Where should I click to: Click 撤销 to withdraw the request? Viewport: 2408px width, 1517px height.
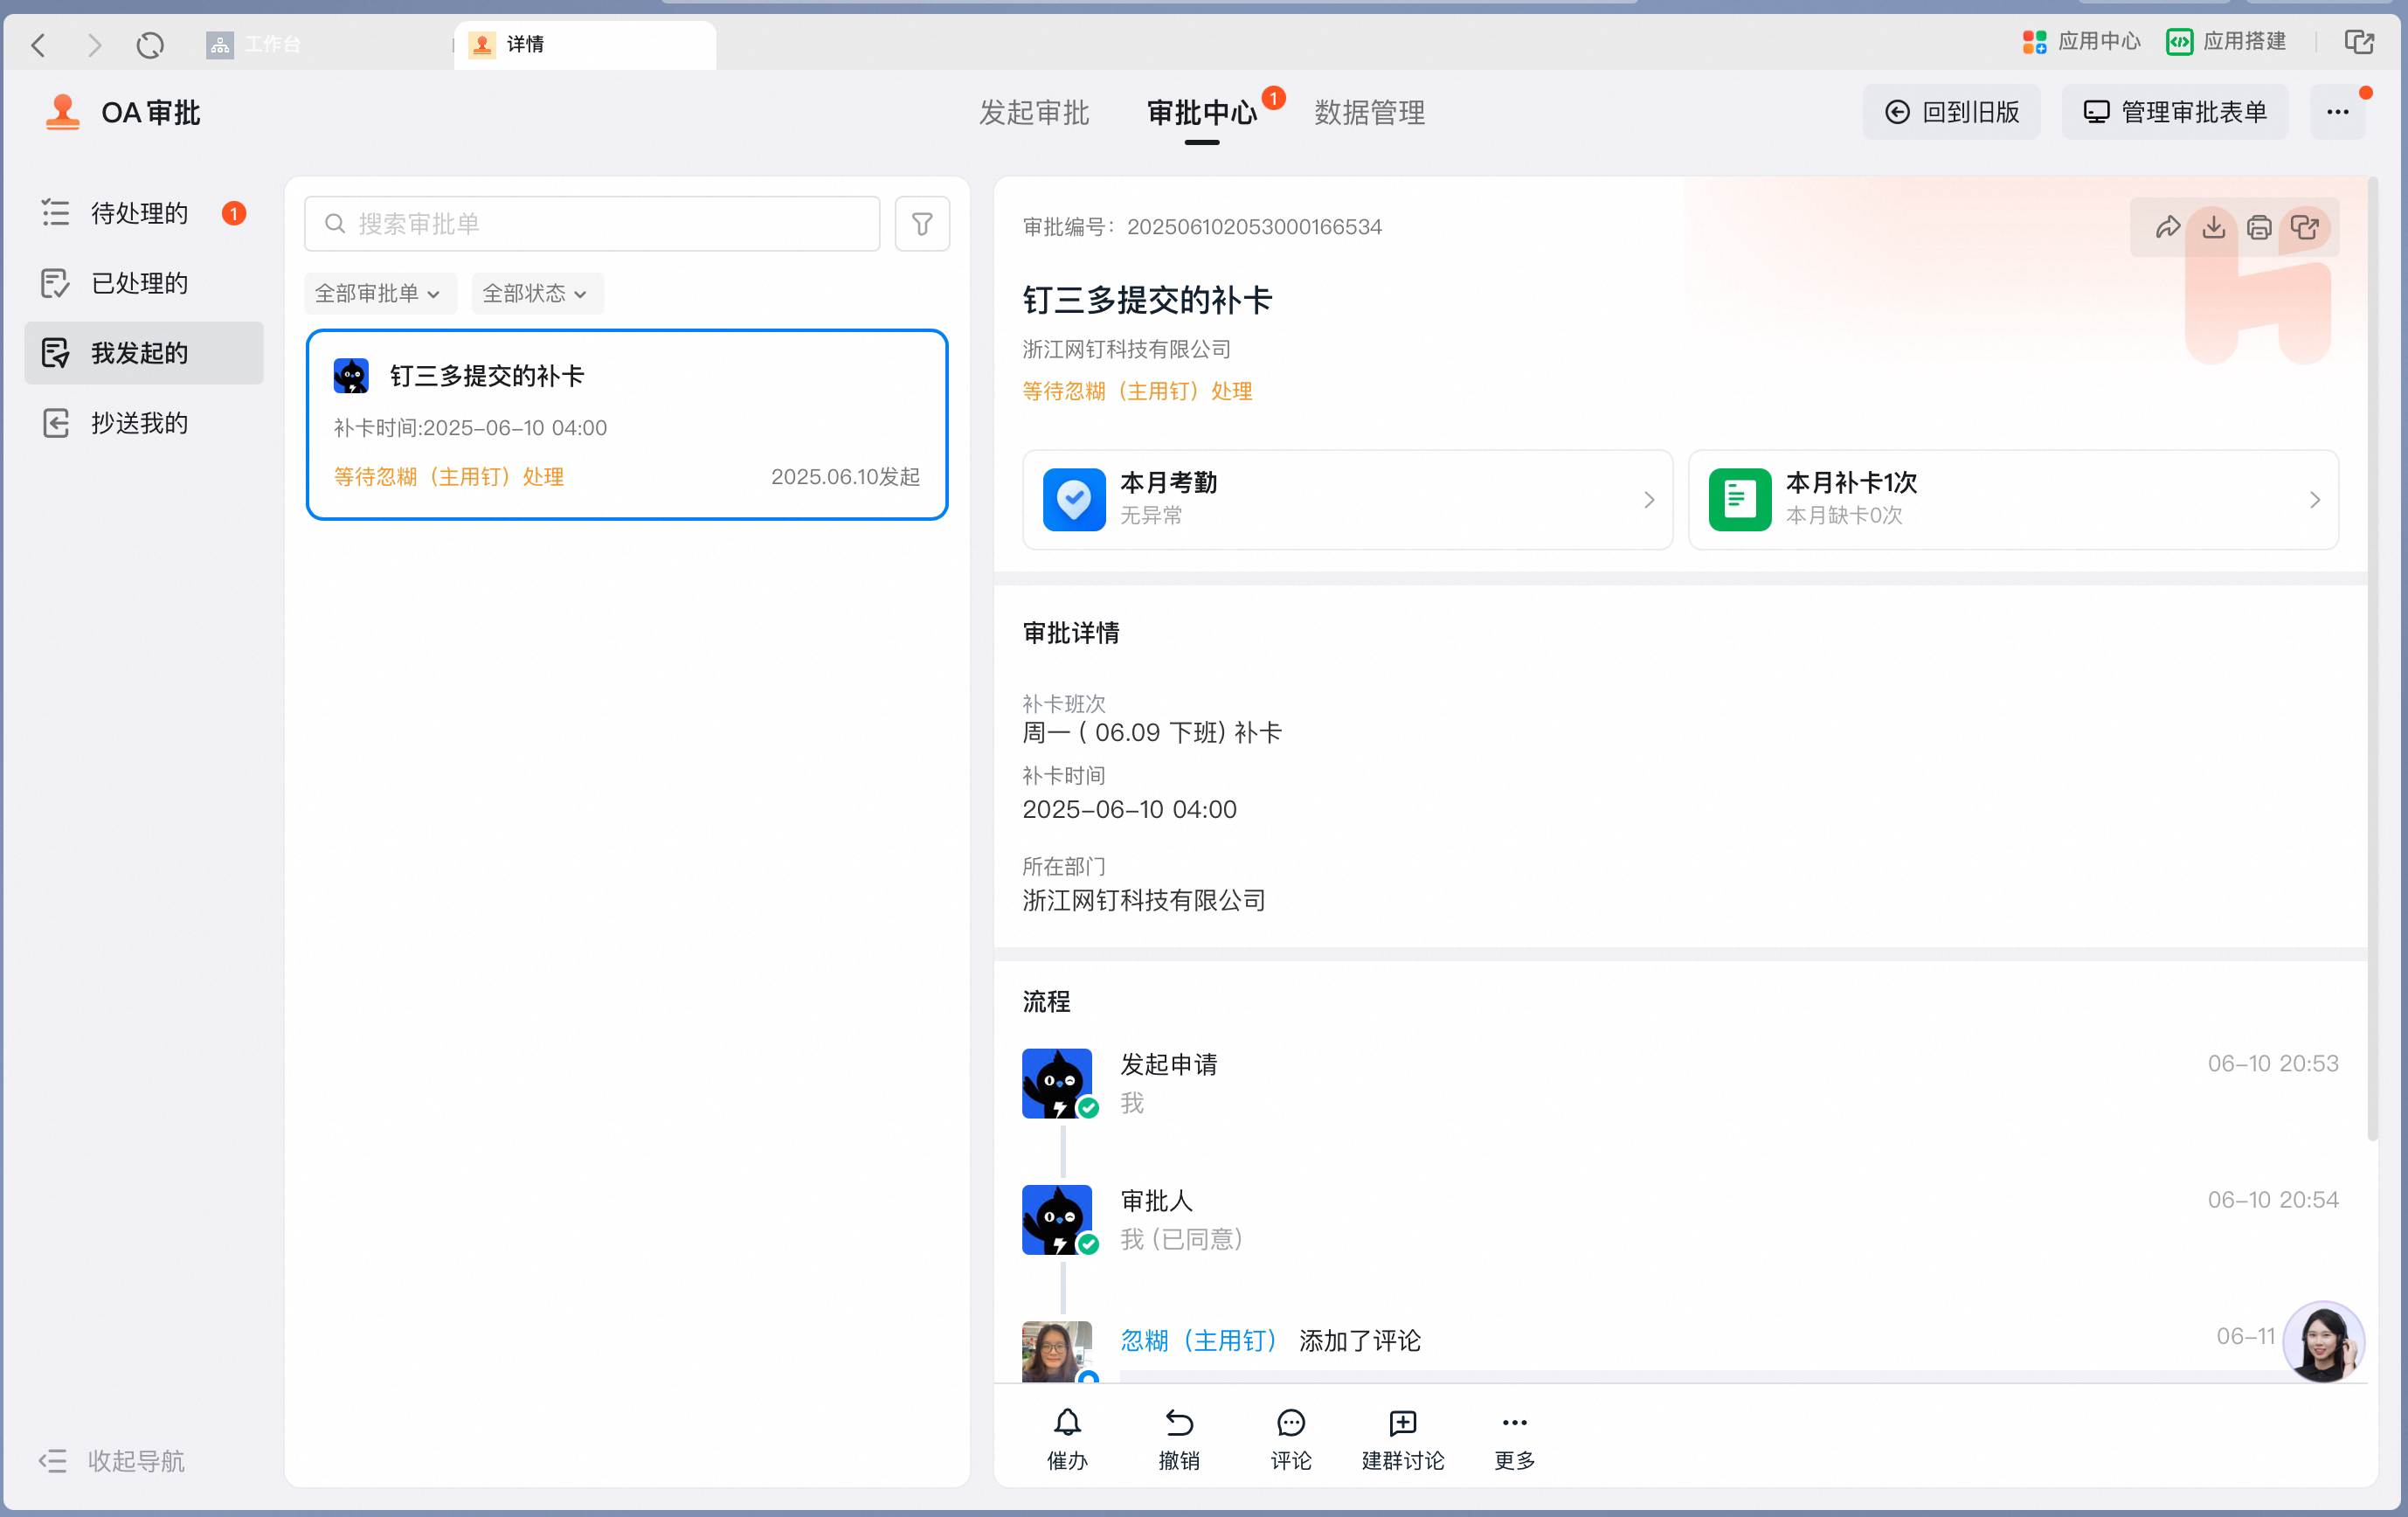pos(1179,1440)
